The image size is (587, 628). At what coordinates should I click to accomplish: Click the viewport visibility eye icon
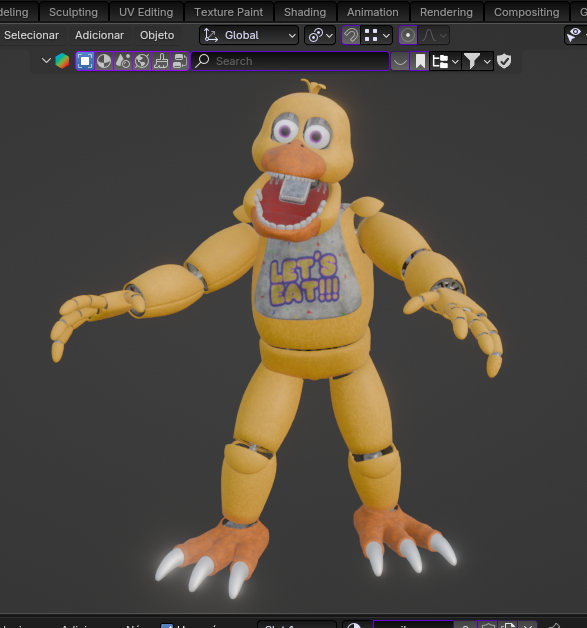coord(574,35)
